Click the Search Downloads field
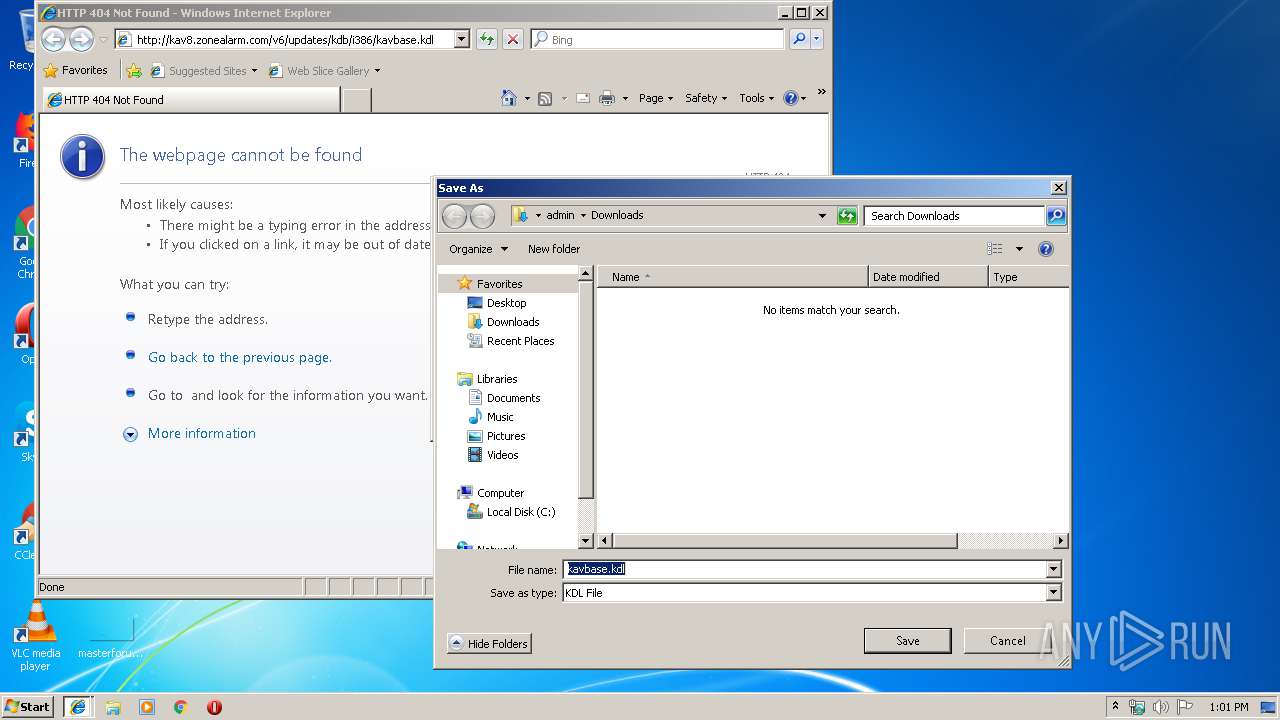 (x=955, y=216)
